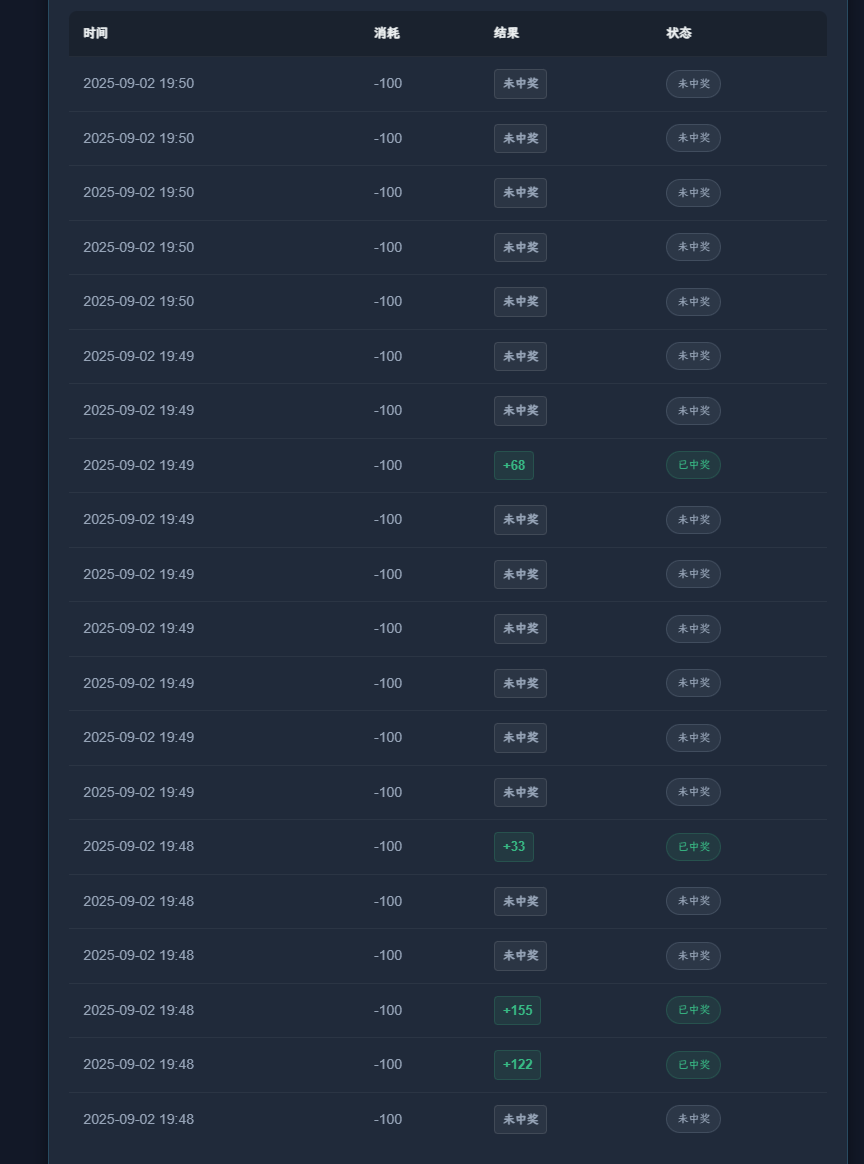This screenshot has height=1164, width=864.
Task: Click 未中奖 result badge in the topmost row
Action: point(520,84)
